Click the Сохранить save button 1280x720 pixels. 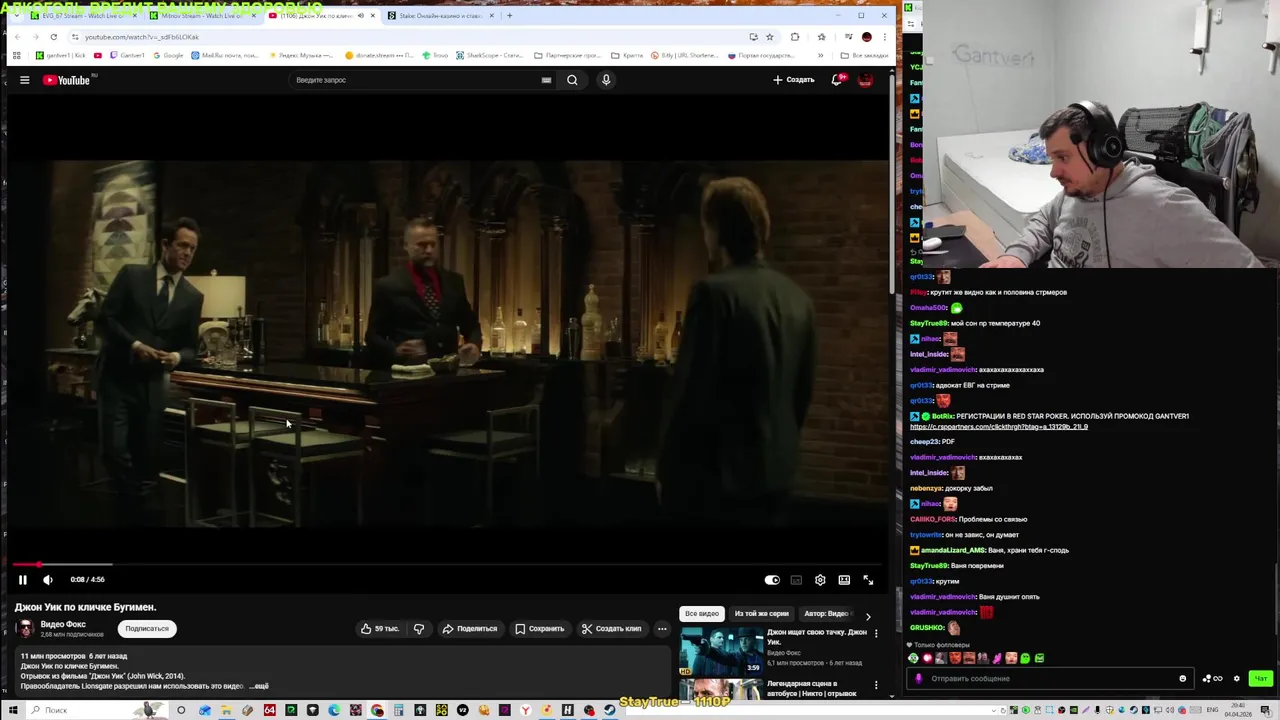pos(540,629)
